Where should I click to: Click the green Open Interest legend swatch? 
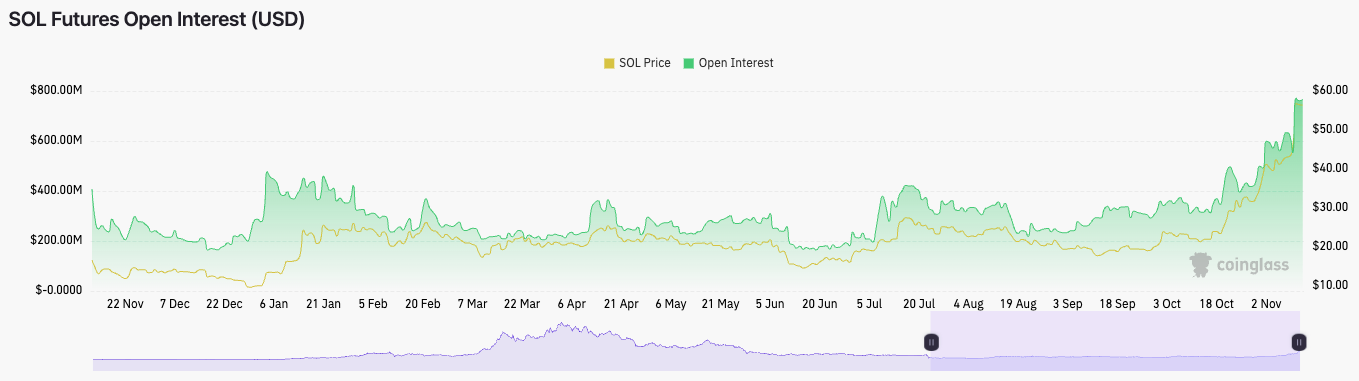689,63
